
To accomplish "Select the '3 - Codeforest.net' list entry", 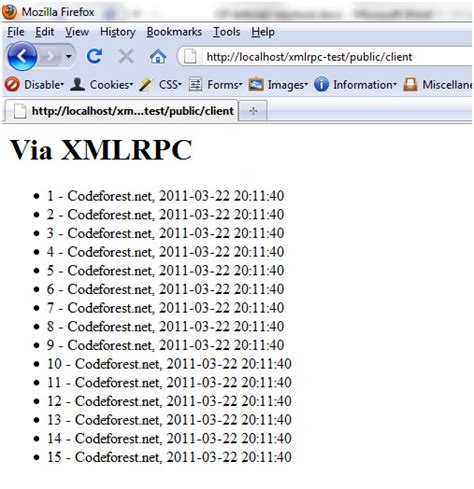I will coord(165,233).
